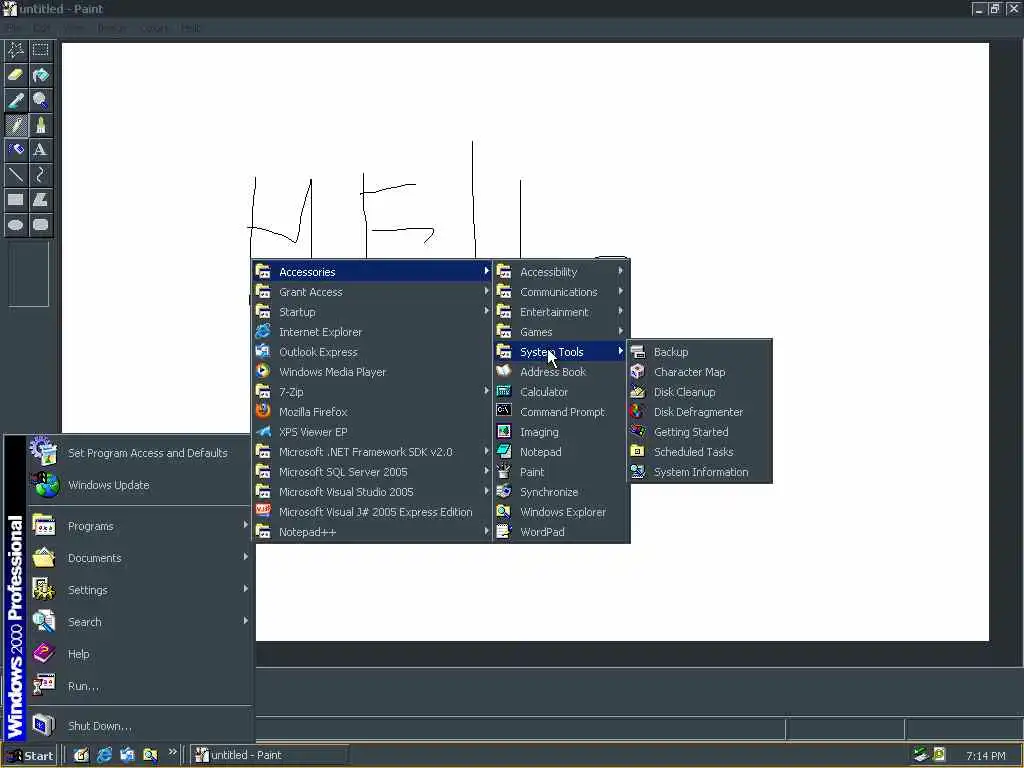Select the Rounded Rectangle tool
This screenshot has width=1024, height=768.
pos(40,225)
